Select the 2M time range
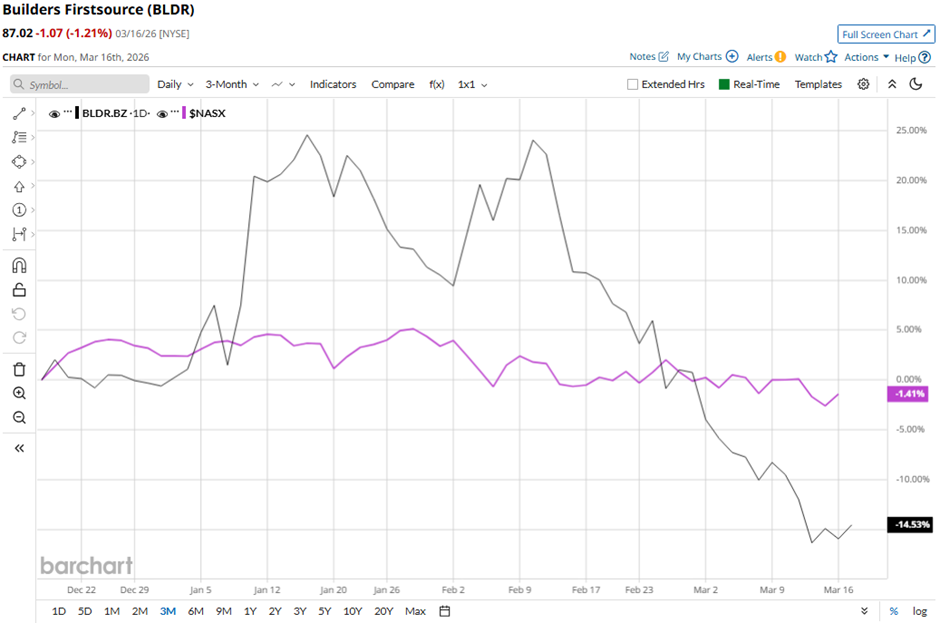 tap(140, 611)
